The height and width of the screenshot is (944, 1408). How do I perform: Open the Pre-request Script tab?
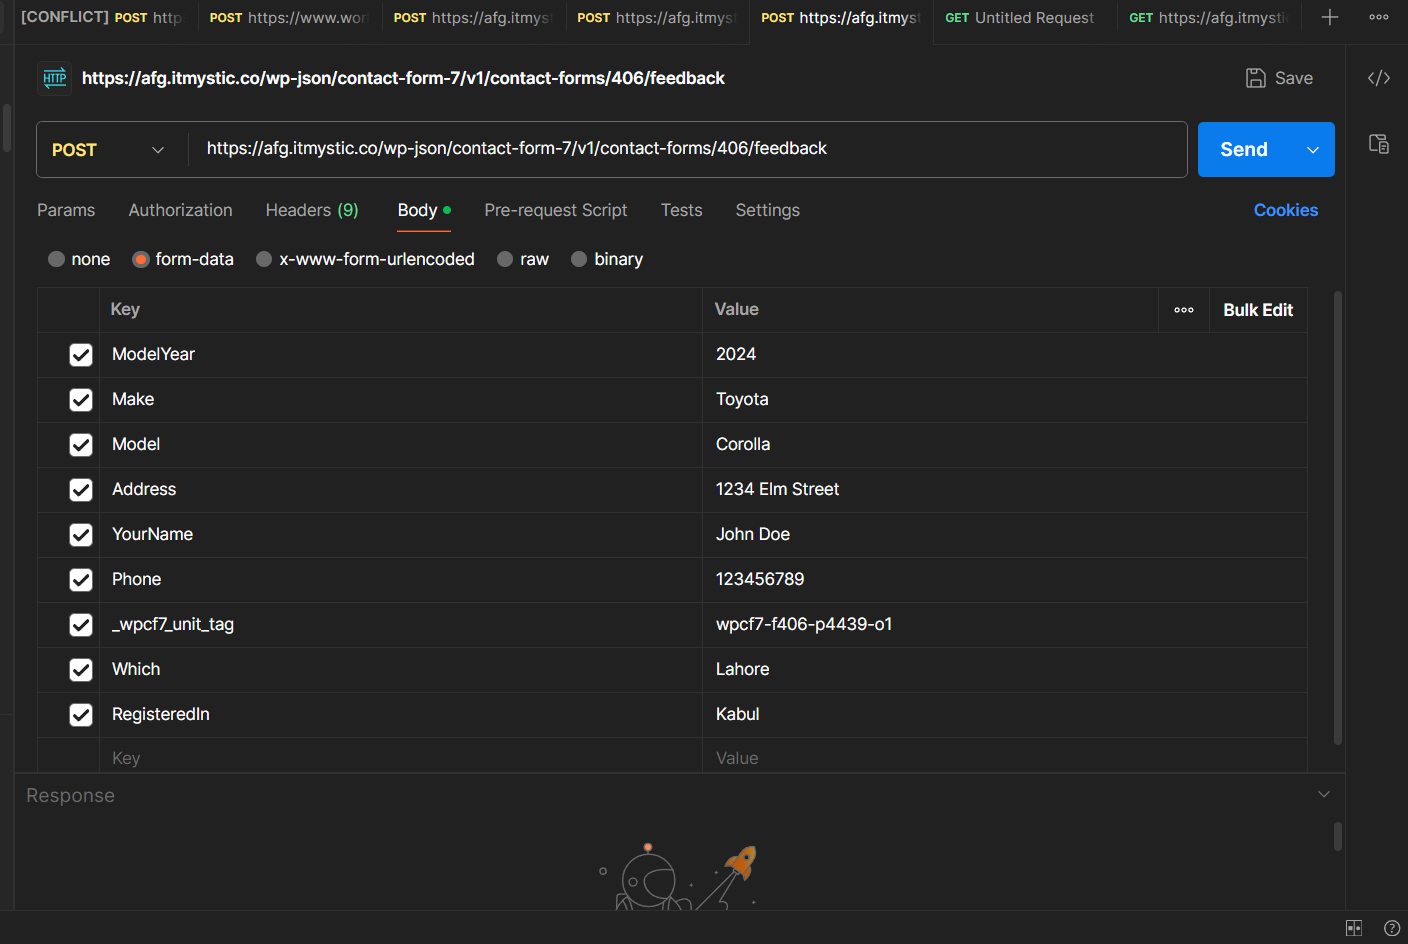point(556,210)
